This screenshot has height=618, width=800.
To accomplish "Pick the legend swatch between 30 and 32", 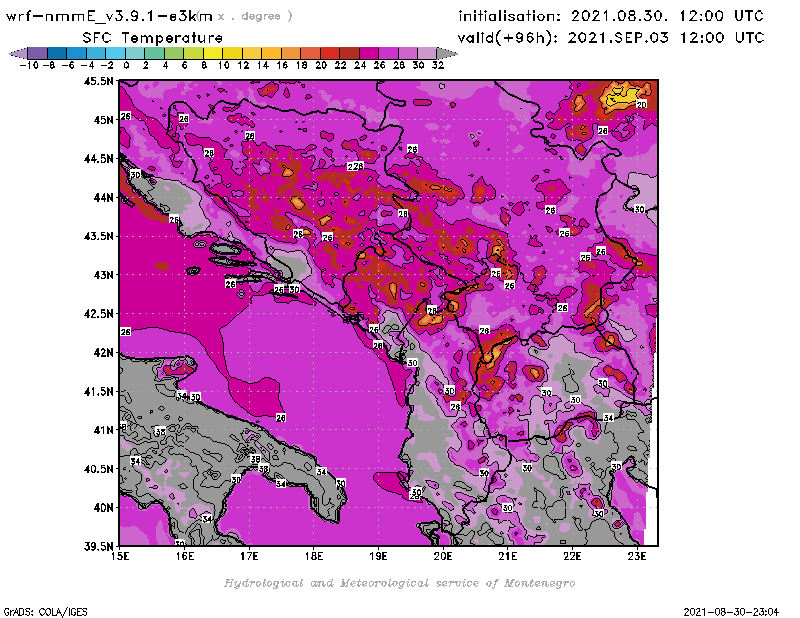I will point(426,53).
